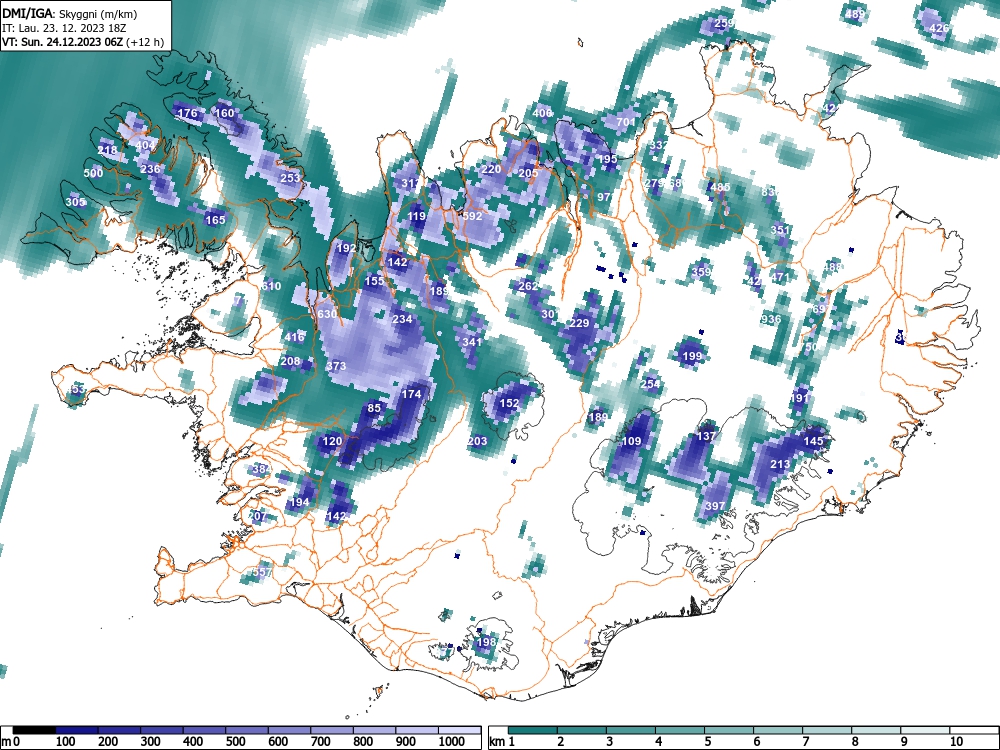
Task: Select the initial time 'IT: Lau. 23. 12. 2023 18Z'
Action: [x=64, y=28]
